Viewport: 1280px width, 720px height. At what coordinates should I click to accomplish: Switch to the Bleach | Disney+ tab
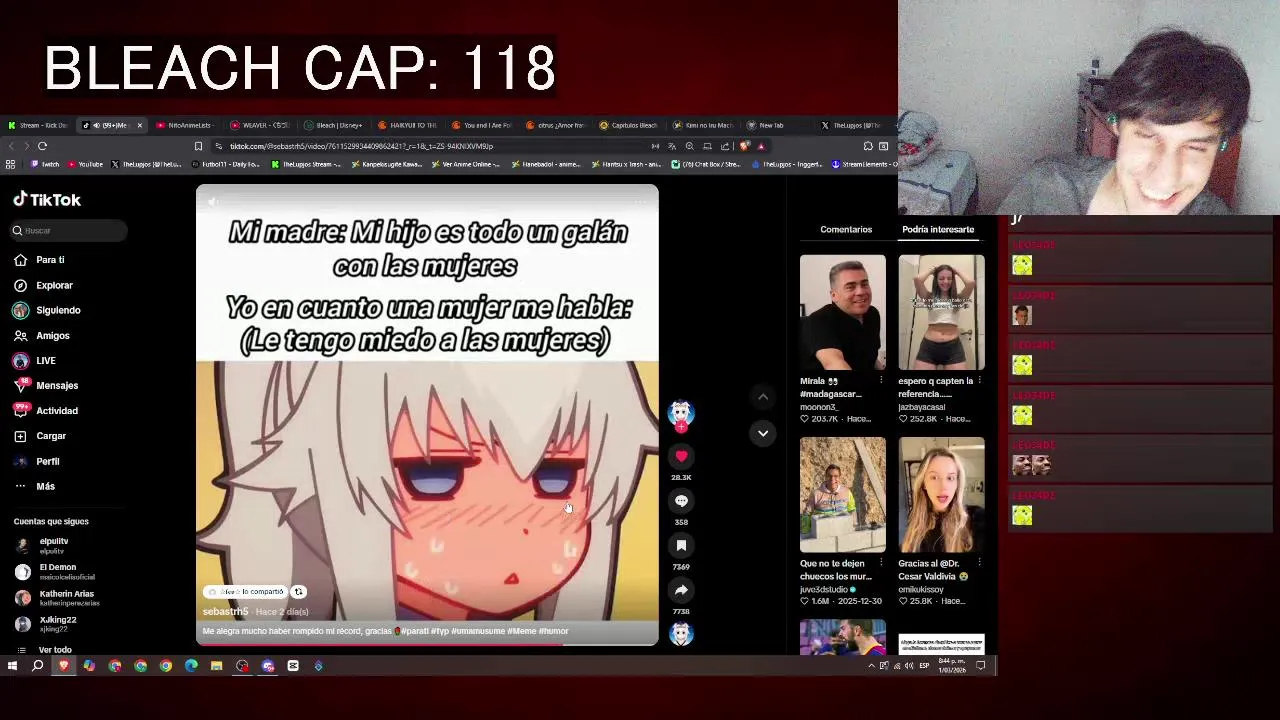coord(333,125)
